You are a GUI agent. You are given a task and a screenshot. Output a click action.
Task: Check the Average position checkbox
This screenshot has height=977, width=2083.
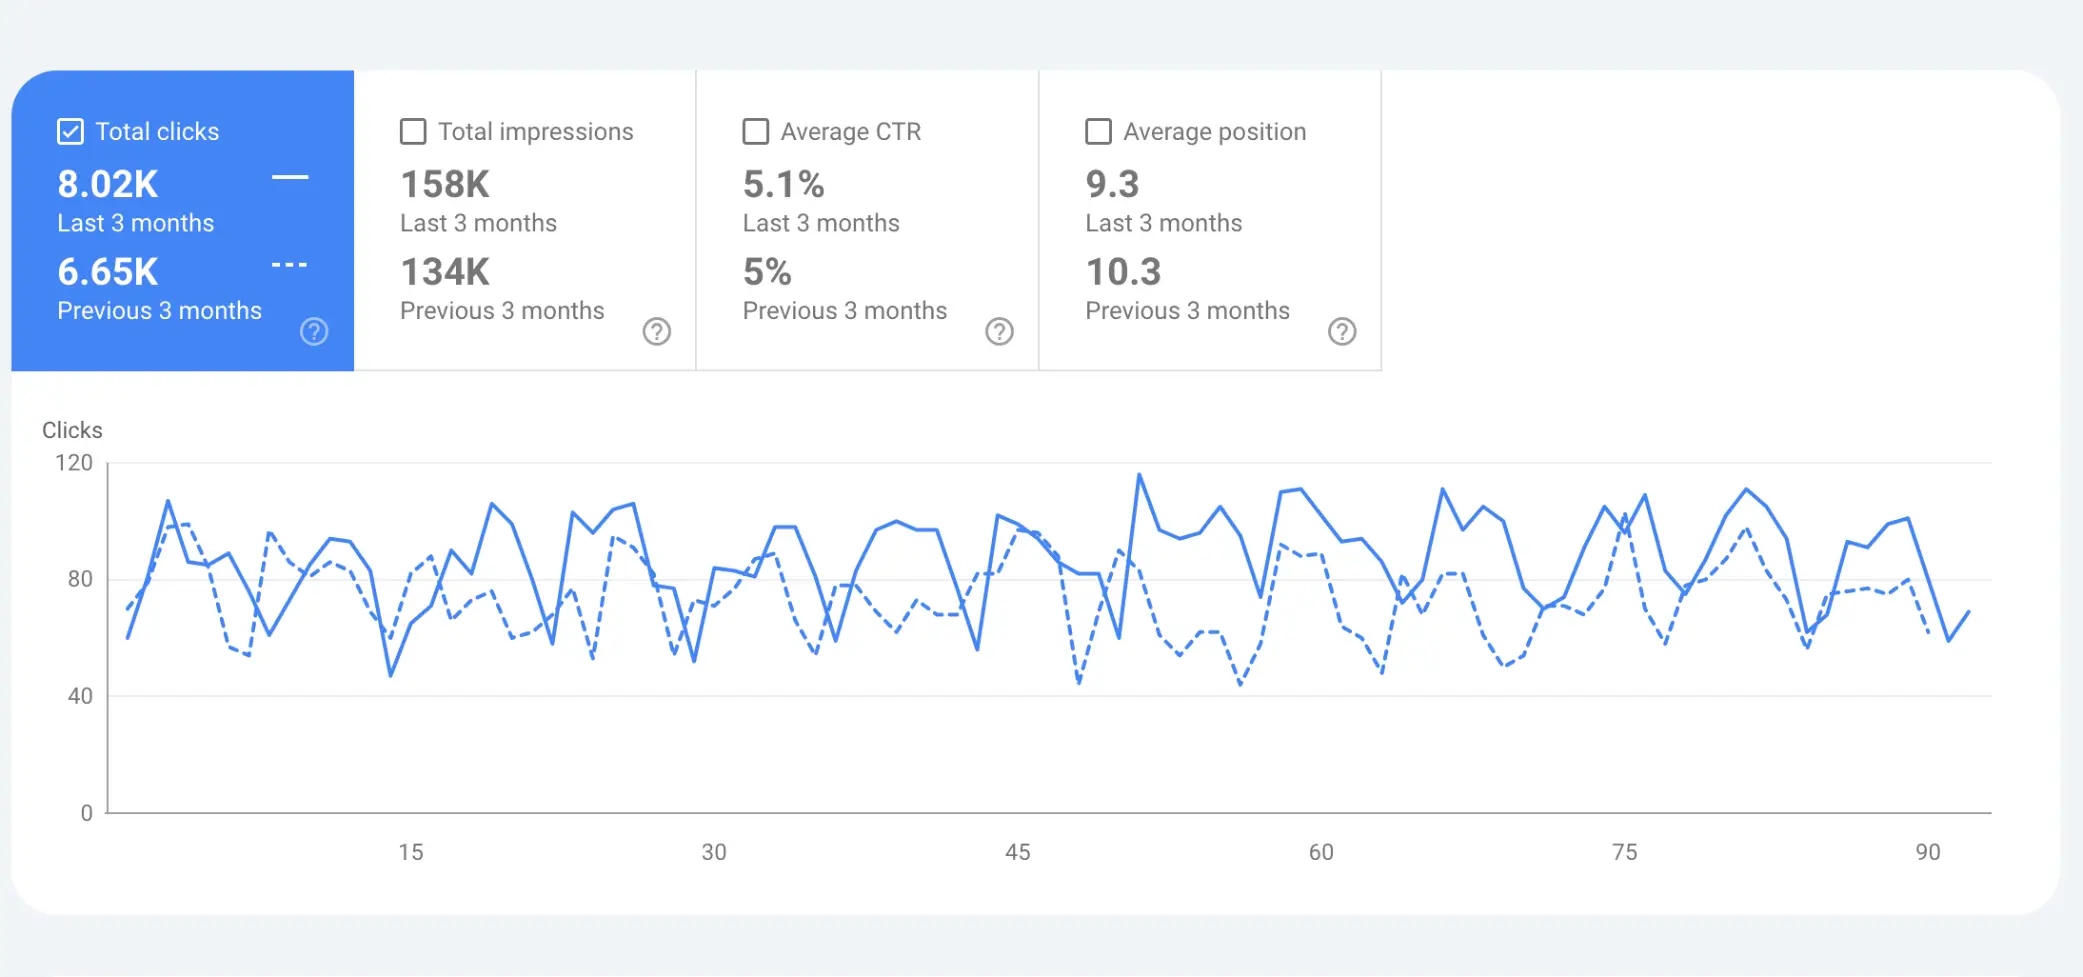(x=1098, y=132)
